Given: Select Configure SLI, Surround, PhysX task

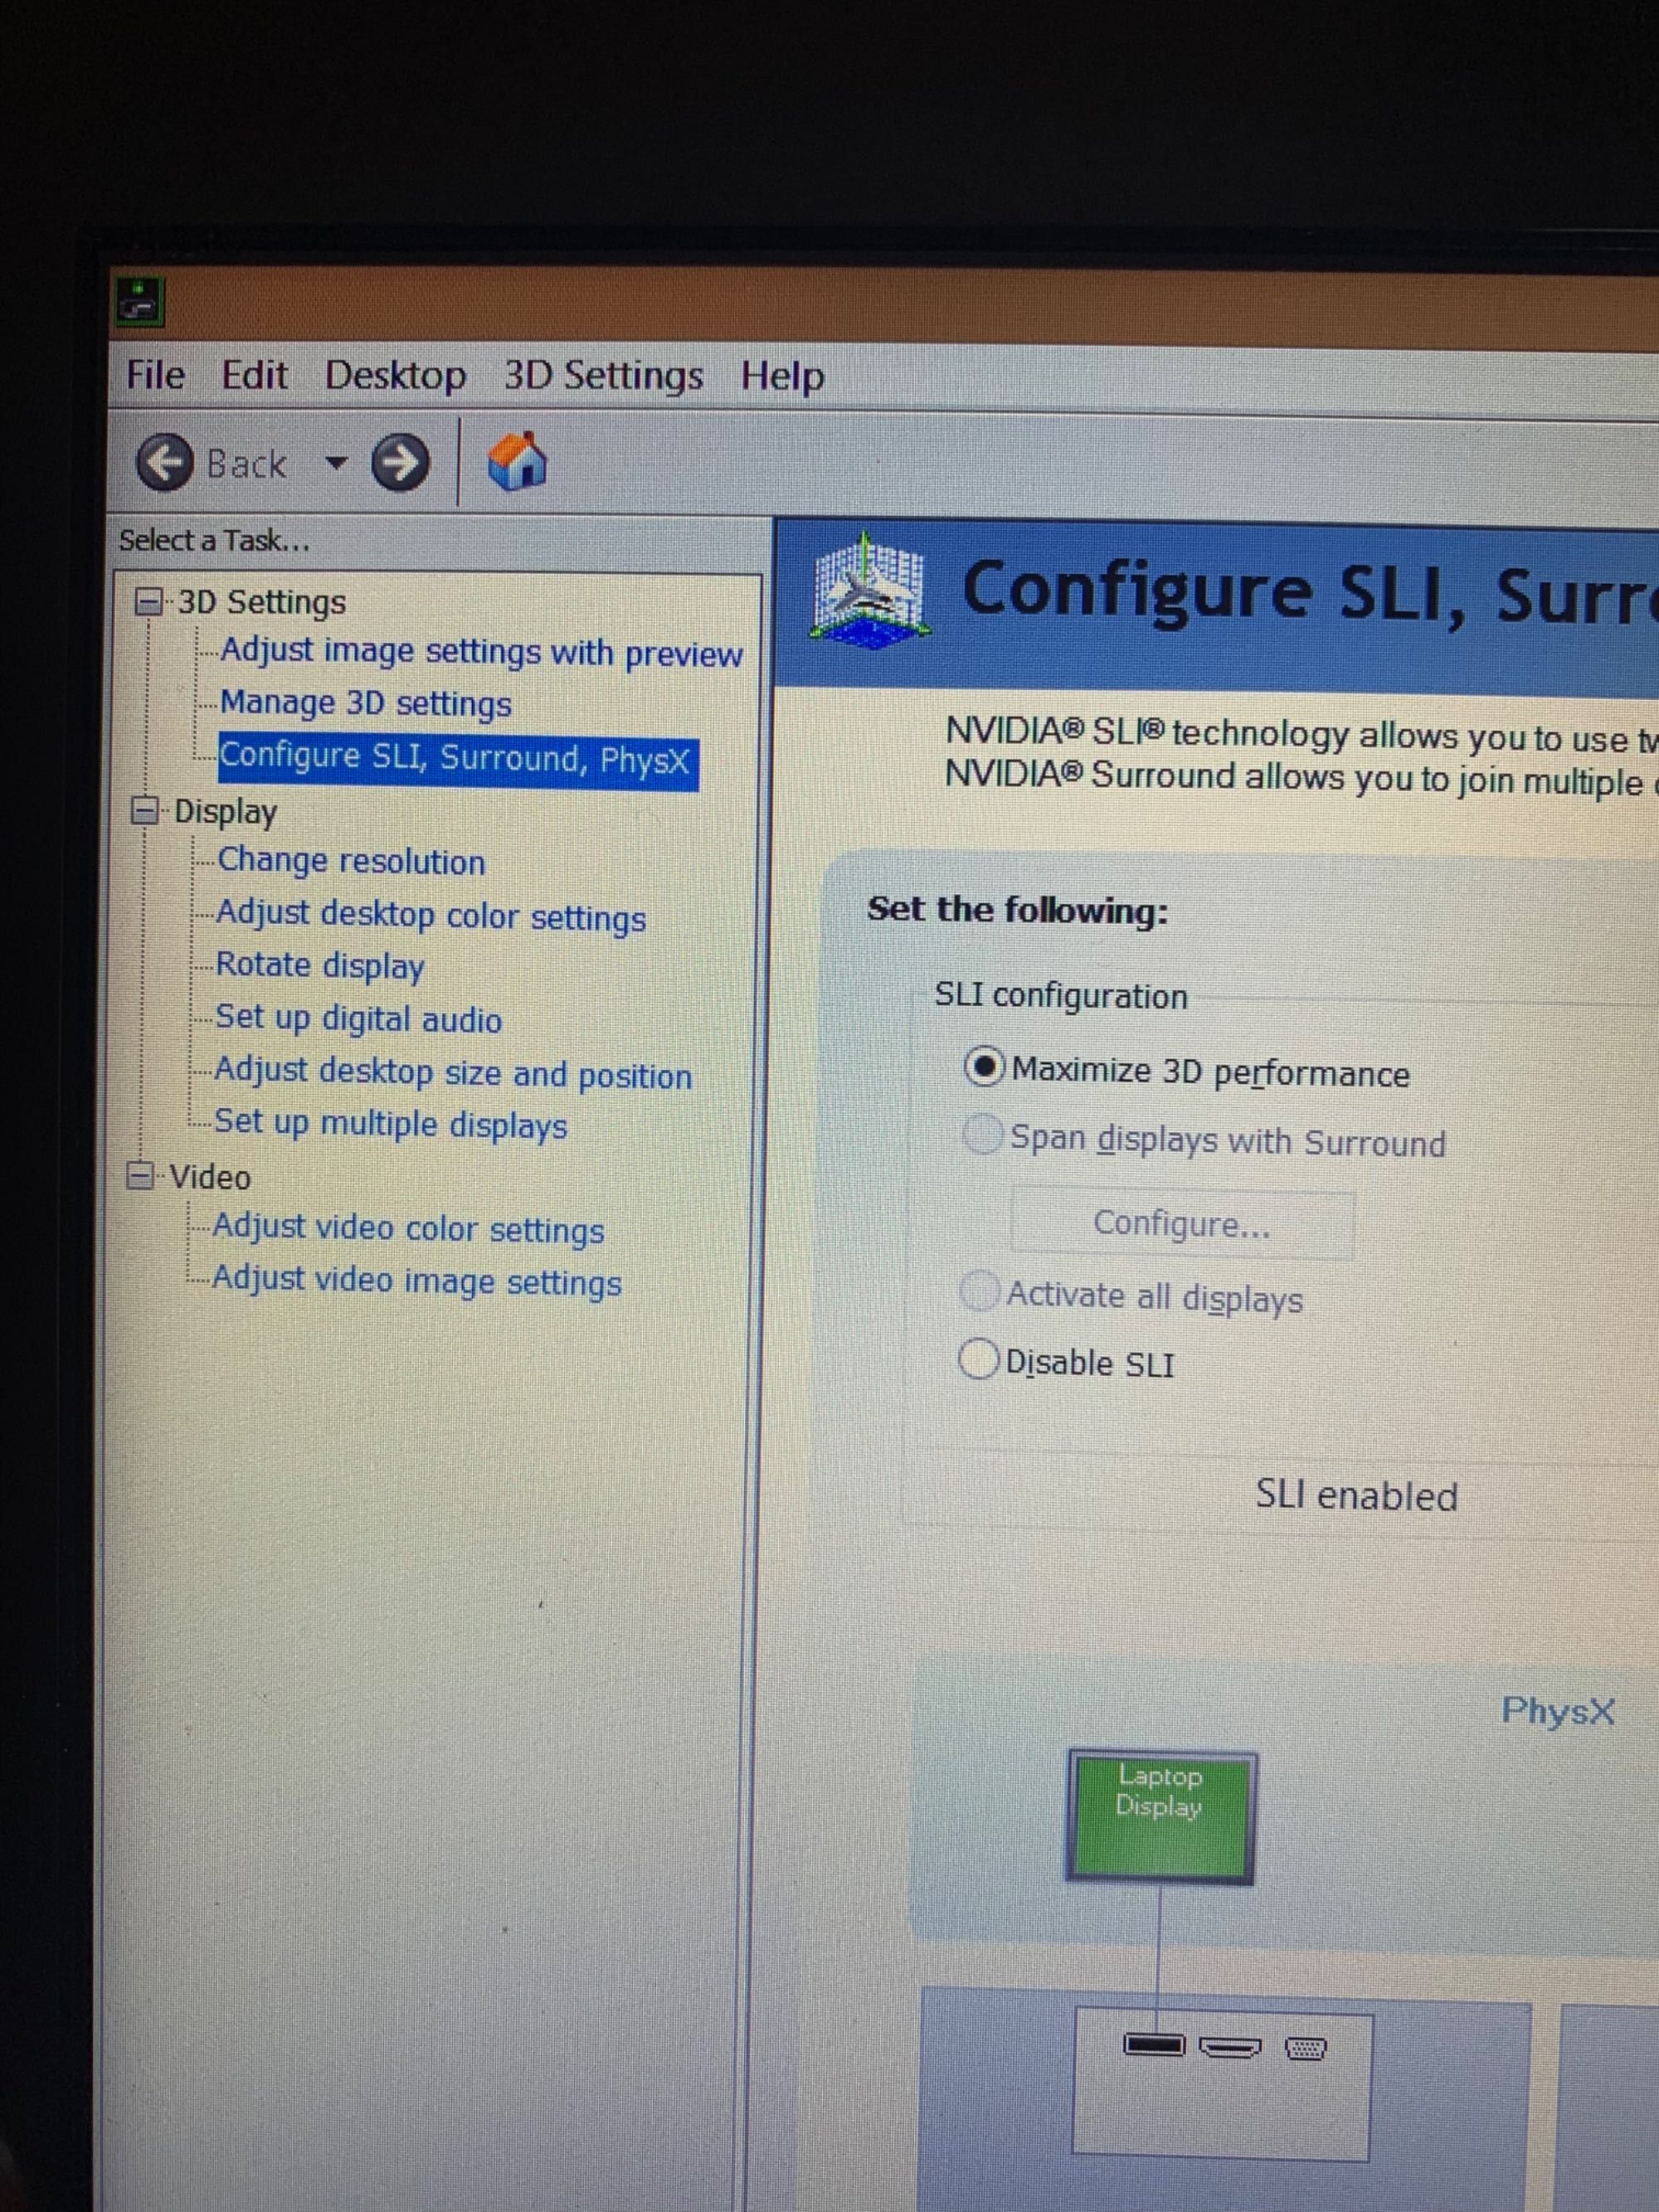Looking at the screenshot, I should point(457,760).
